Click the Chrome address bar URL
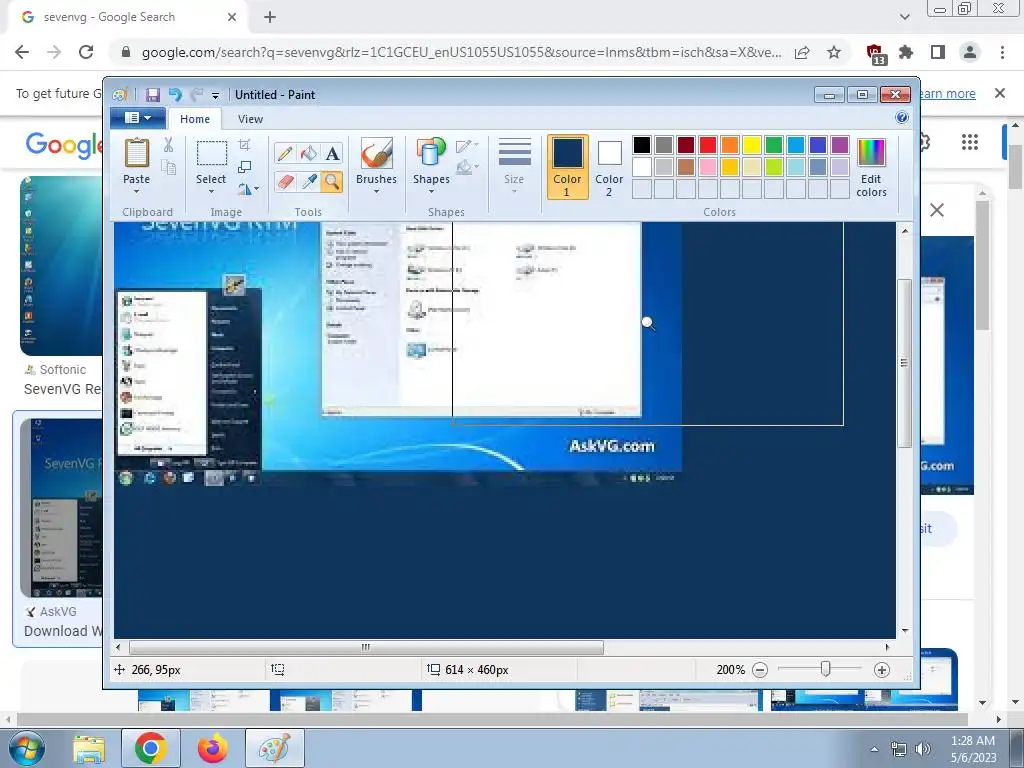This screenshot has width=1024, height=768. click(461, 52)
